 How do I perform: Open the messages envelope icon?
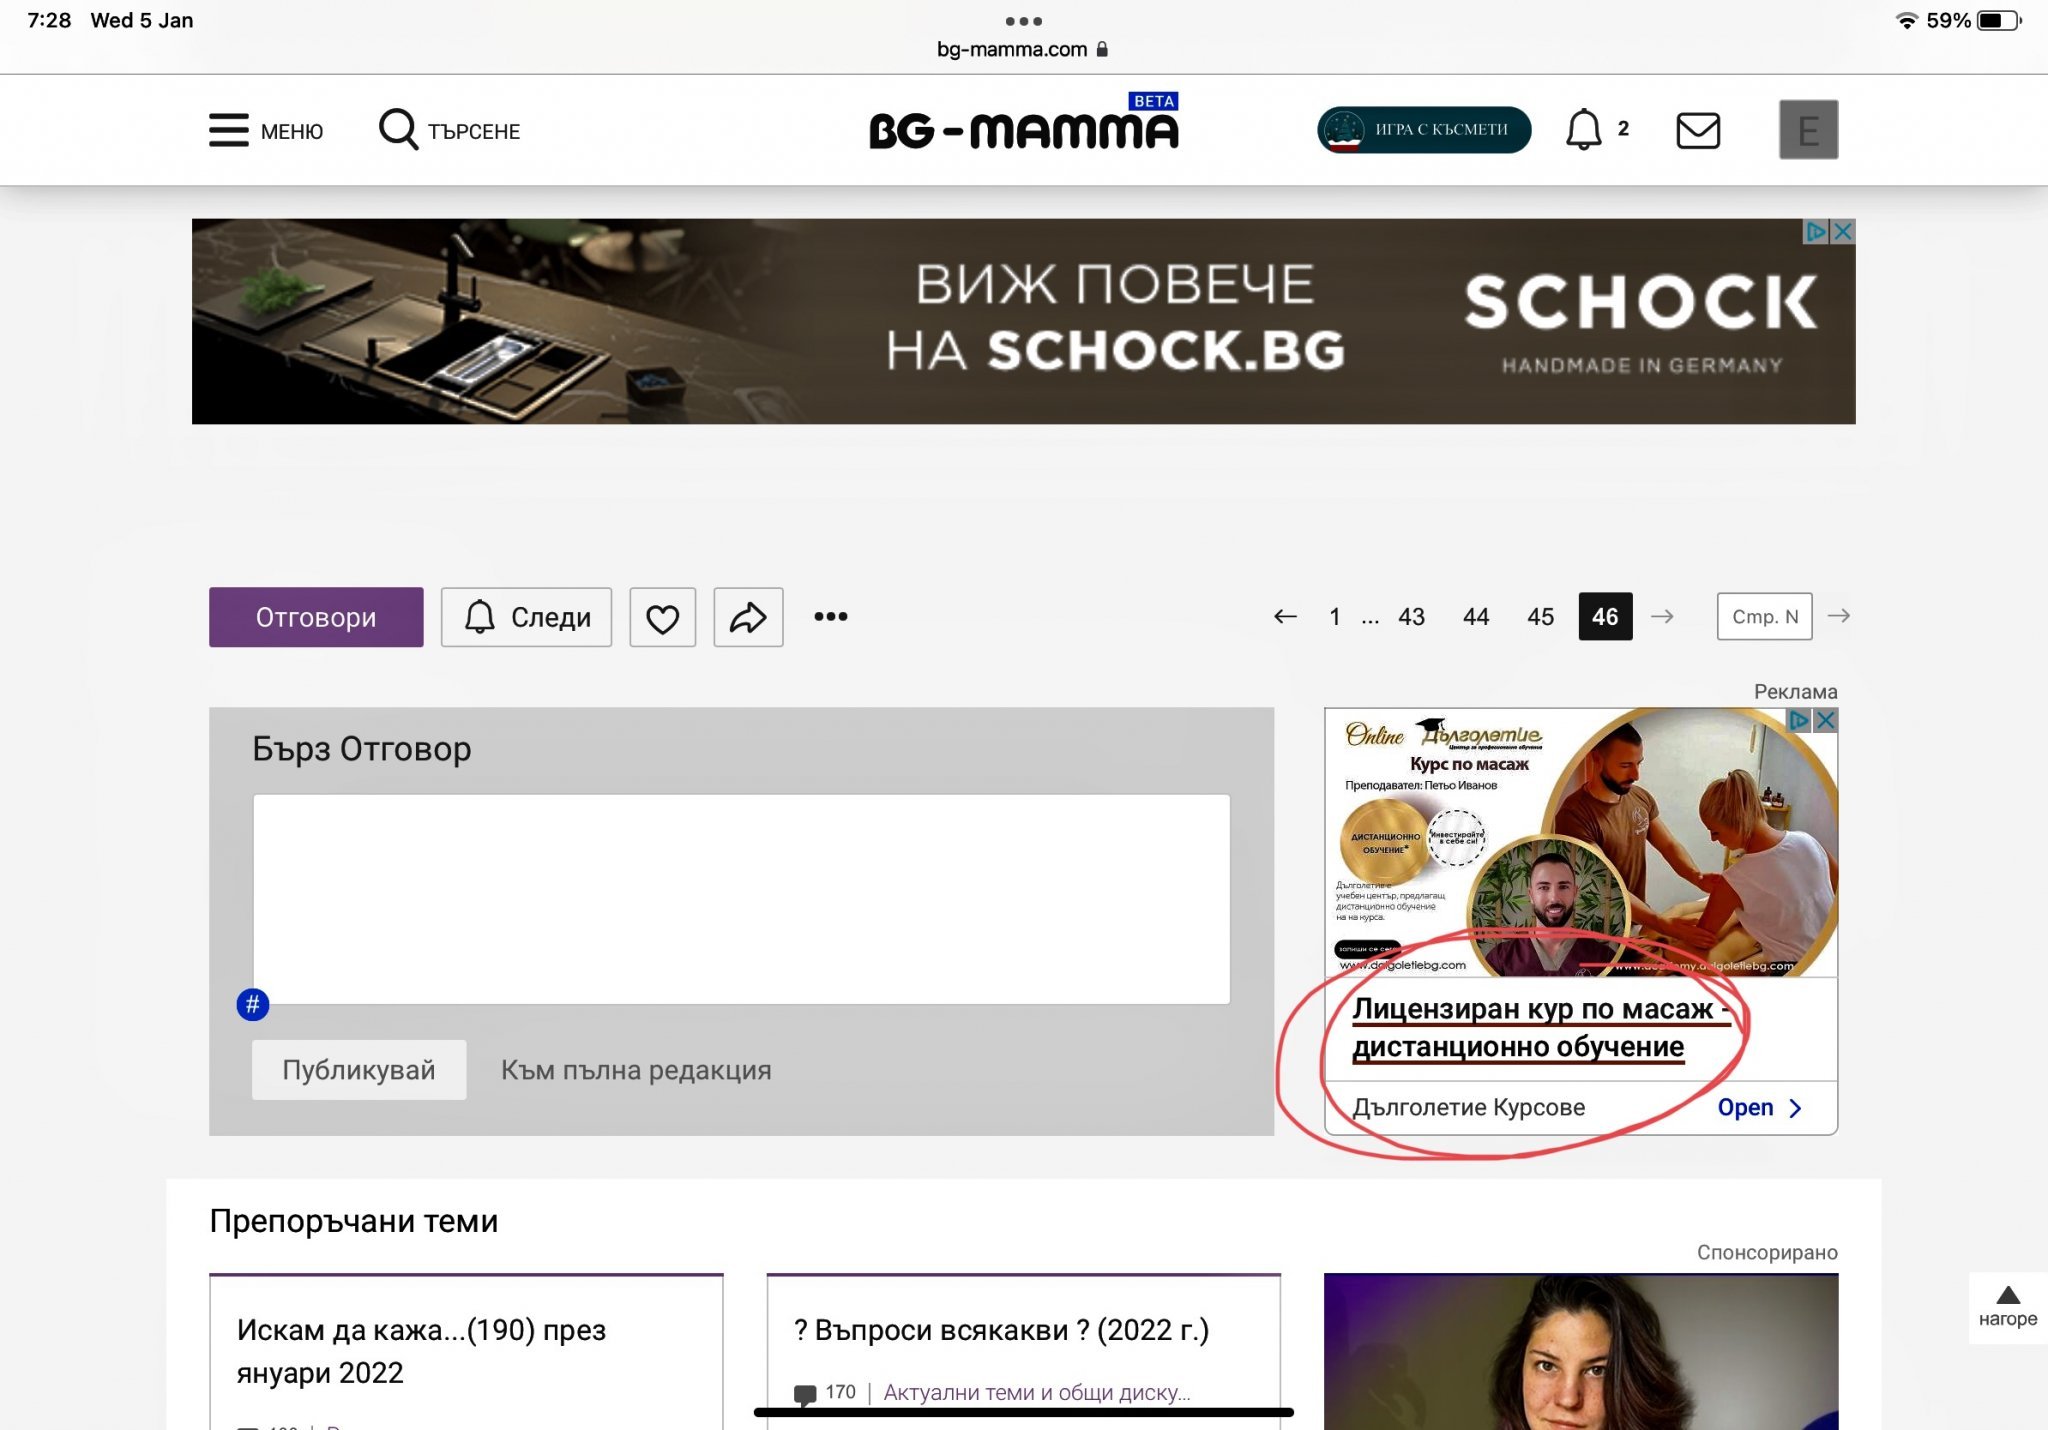(1697, 130)
